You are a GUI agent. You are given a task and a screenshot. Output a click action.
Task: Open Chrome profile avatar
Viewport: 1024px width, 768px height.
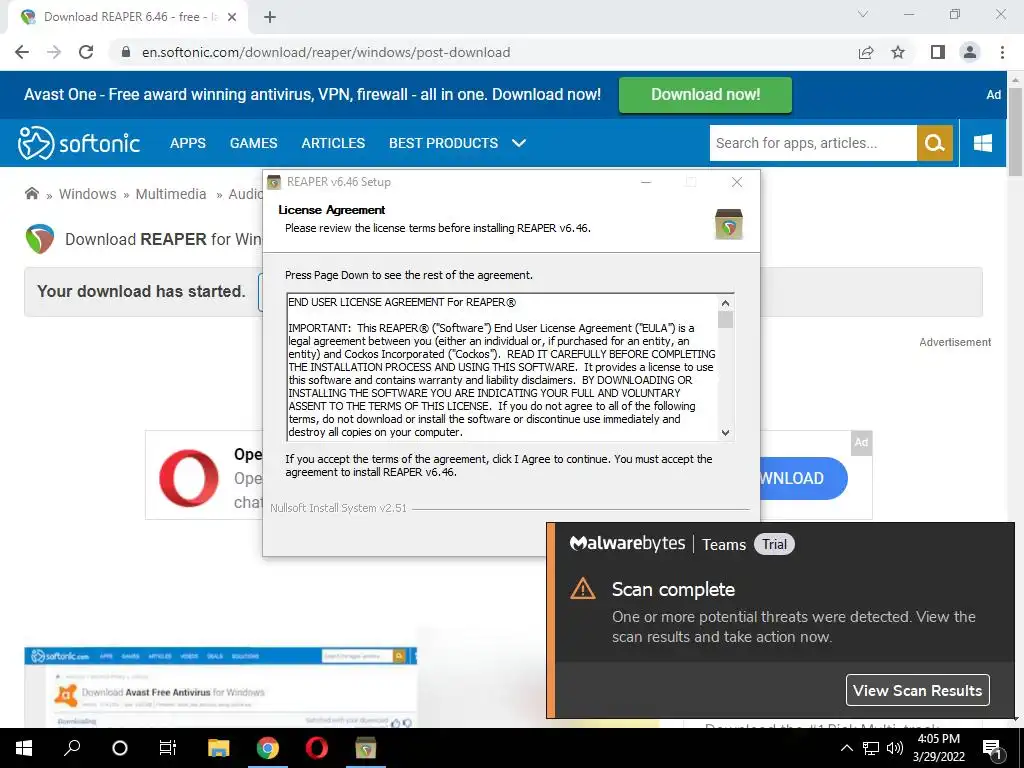970,52
